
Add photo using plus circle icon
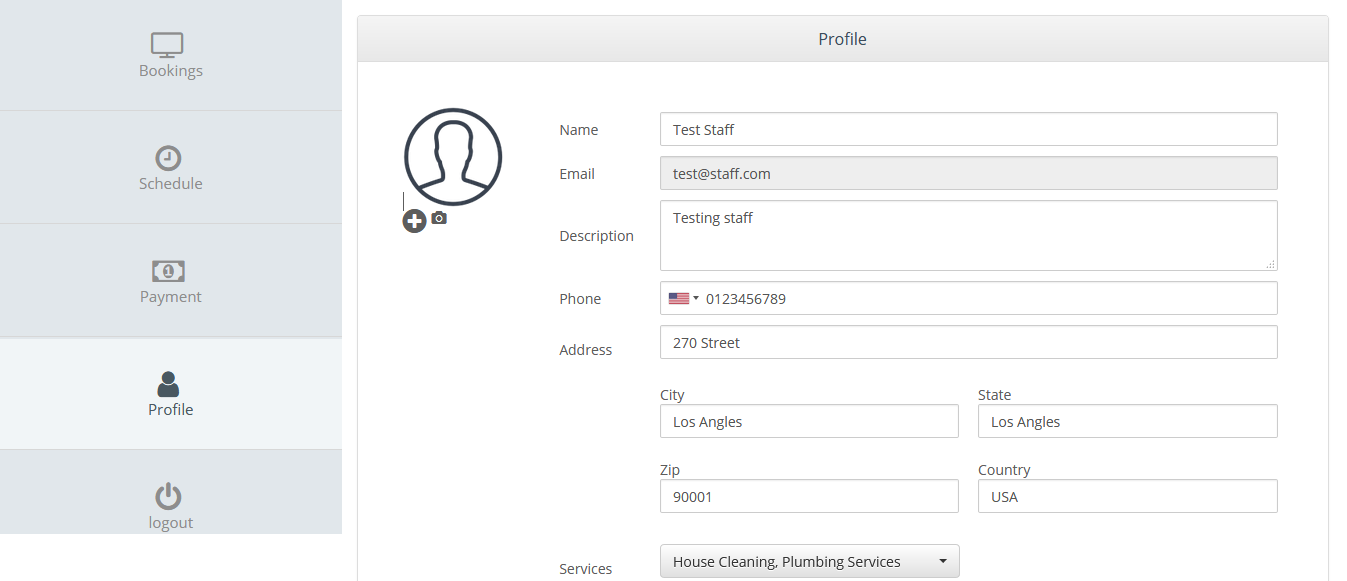click(x=415, y=221)
